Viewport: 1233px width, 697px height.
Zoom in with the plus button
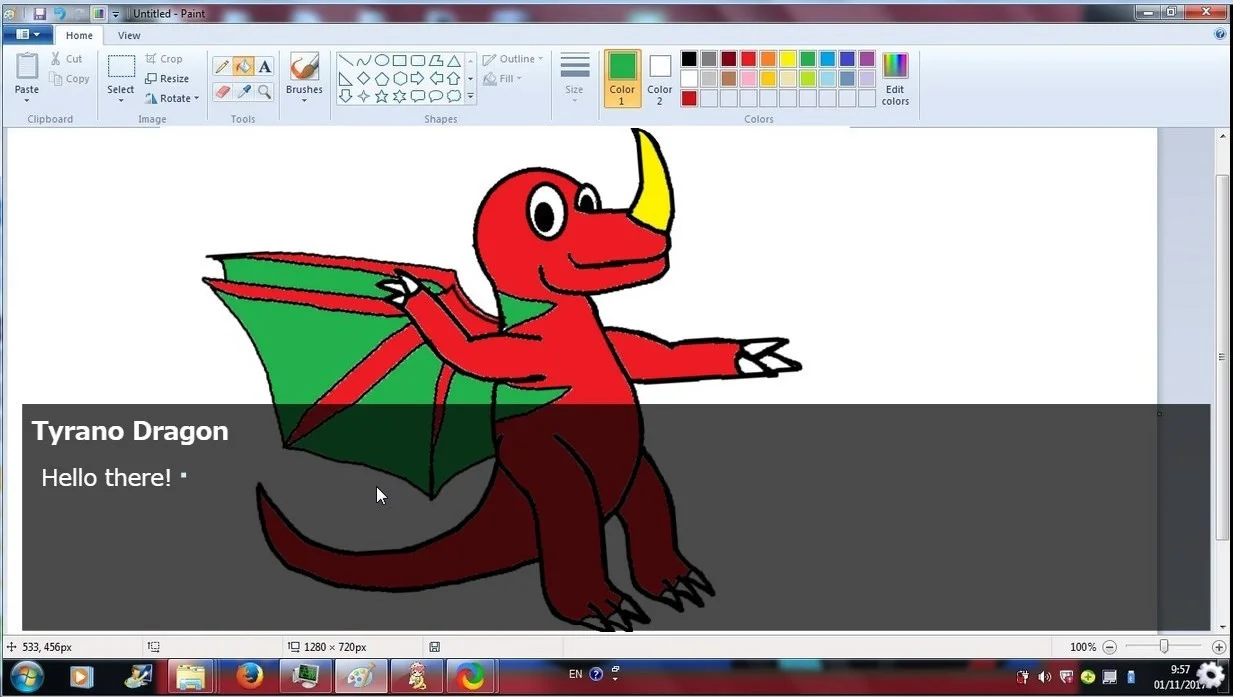click(x=1218, y=647)
